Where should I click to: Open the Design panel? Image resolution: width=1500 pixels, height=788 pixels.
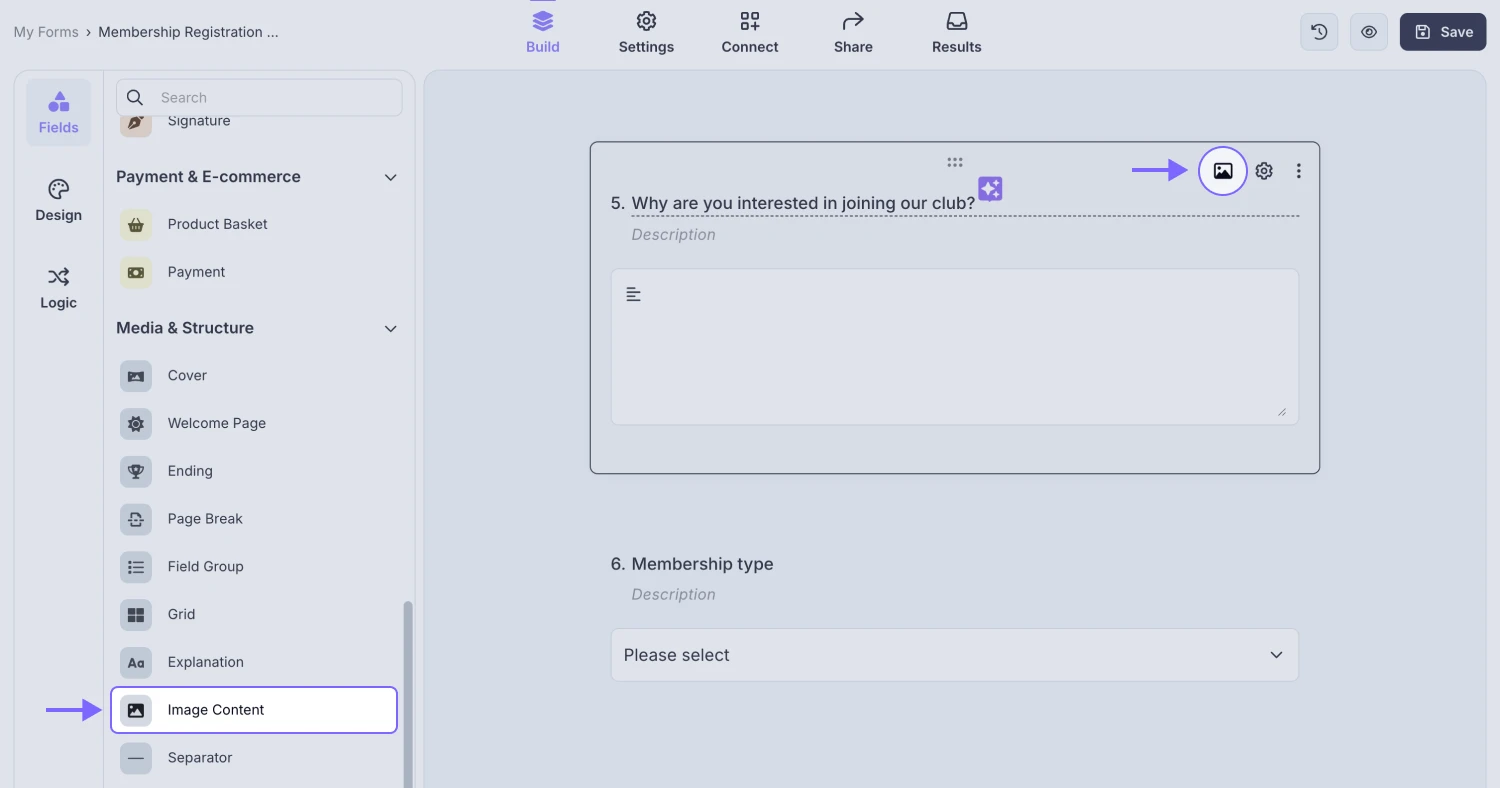coord(58,200)
